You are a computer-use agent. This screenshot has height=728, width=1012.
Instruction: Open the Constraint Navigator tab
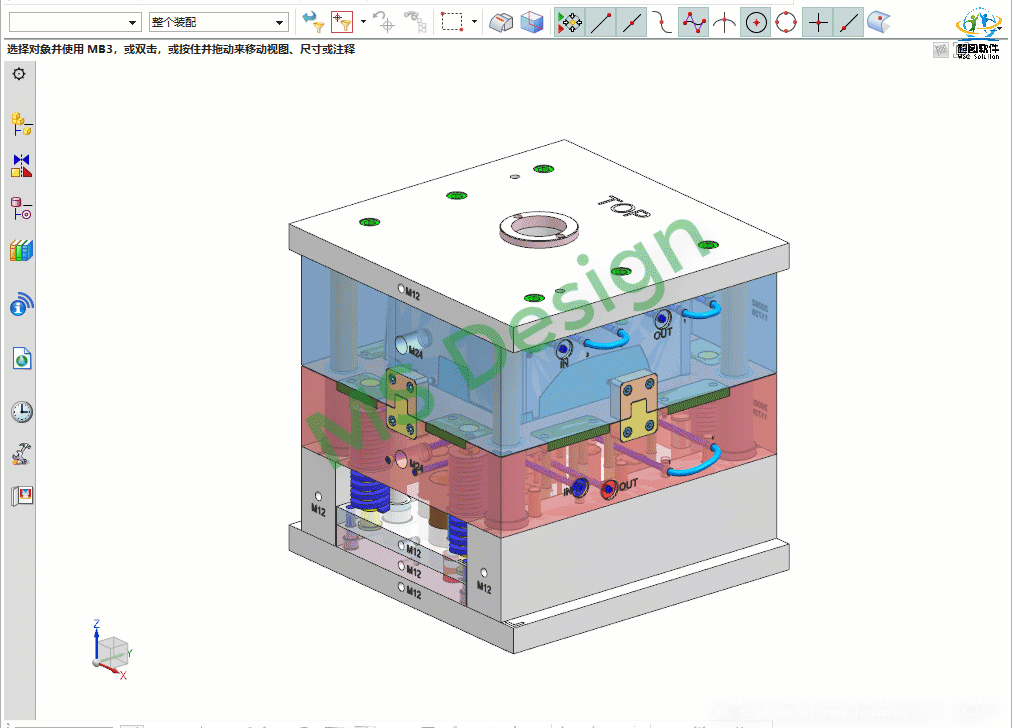click(x=21, y=166)
